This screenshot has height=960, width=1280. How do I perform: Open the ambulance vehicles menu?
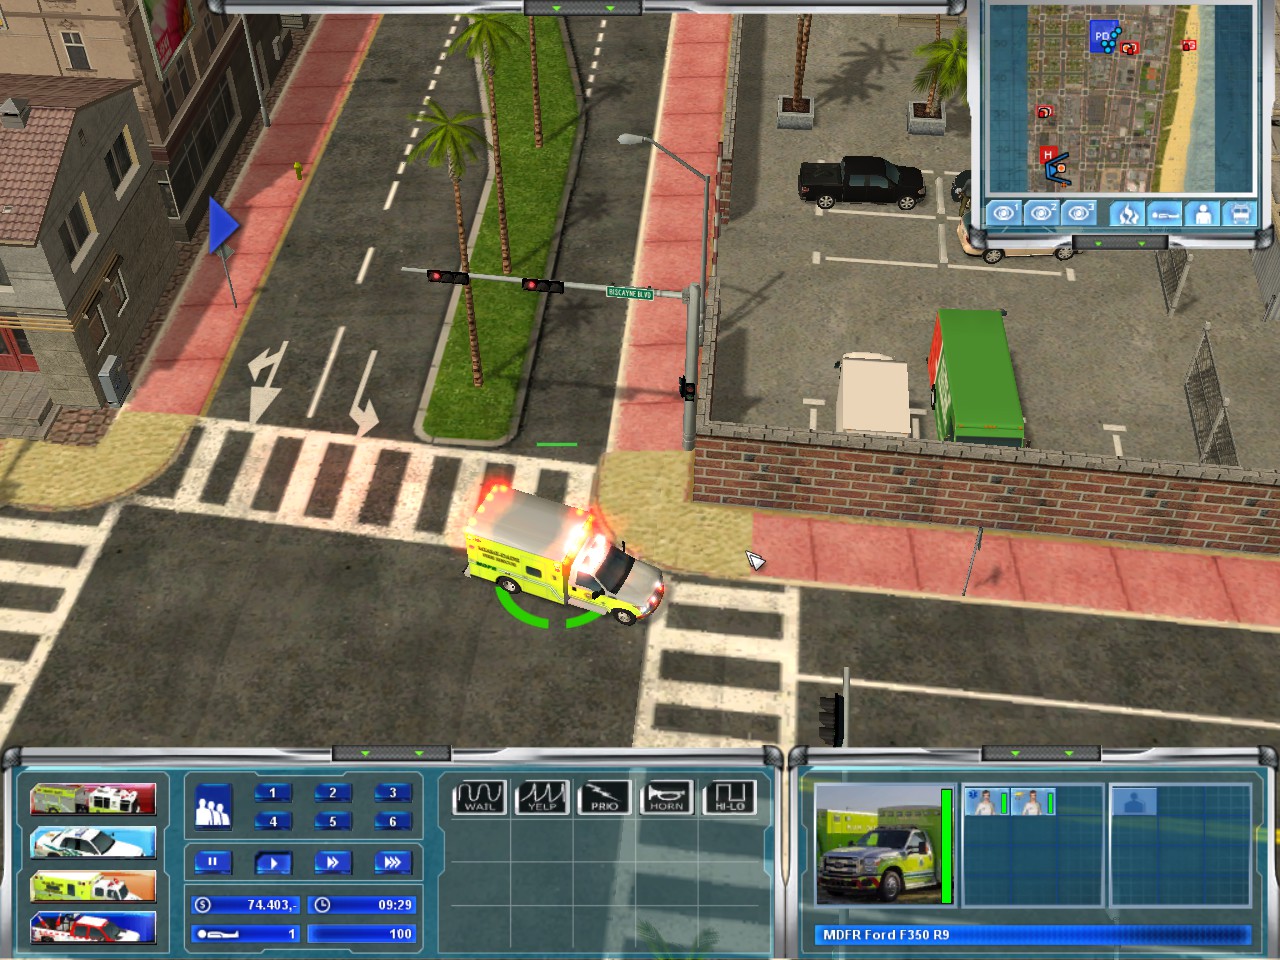(92, 886)
